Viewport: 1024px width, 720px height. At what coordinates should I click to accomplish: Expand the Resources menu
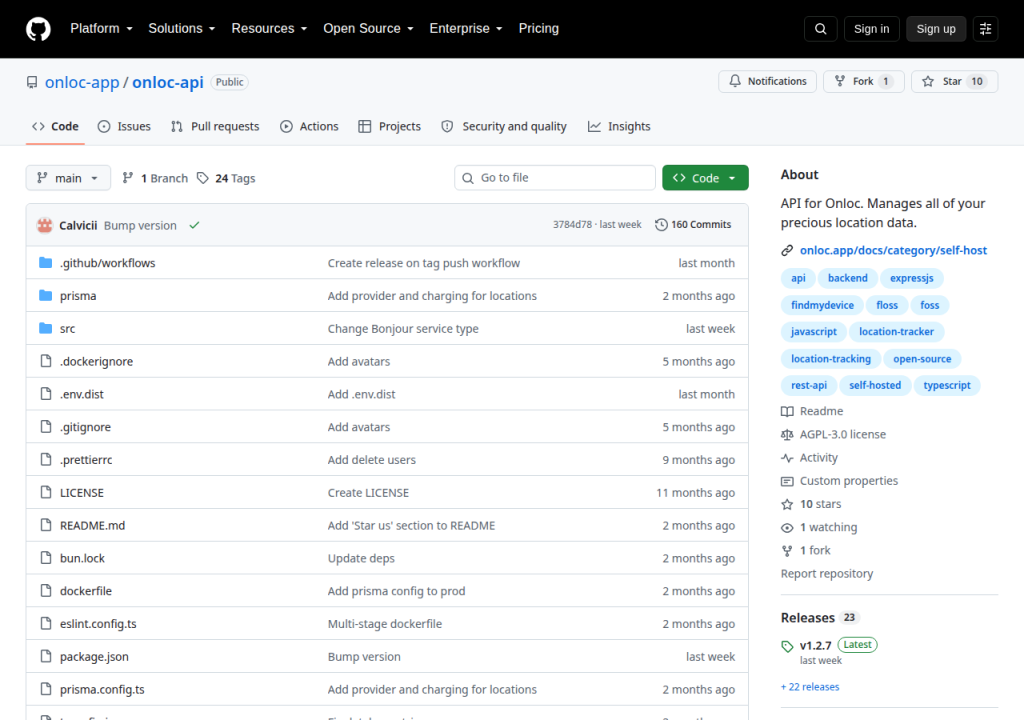pyautogui.click(x=269, y=29)
